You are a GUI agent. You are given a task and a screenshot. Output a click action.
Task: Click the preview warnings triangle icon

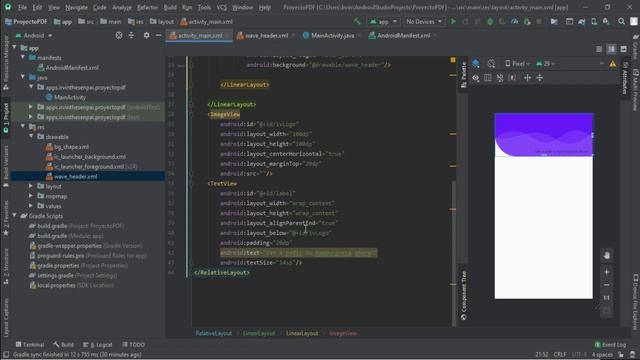pos(613,64)
